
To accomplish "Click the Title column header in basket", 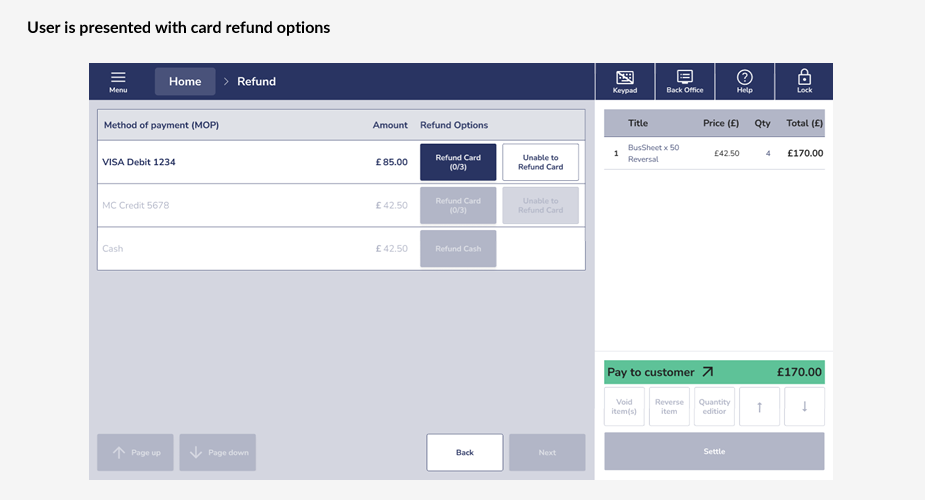I will pyautogui.click(x=638, y=123).
